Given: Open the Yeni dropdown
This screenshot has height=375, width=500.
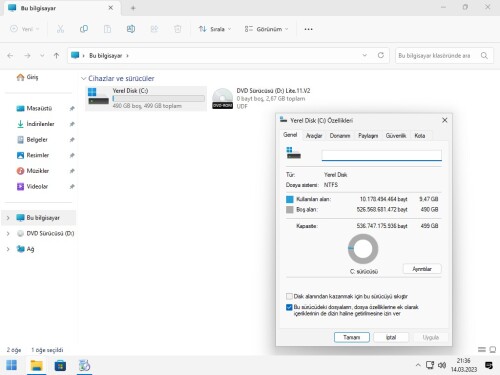Looking at the screenshot, I should coord(25,29).
